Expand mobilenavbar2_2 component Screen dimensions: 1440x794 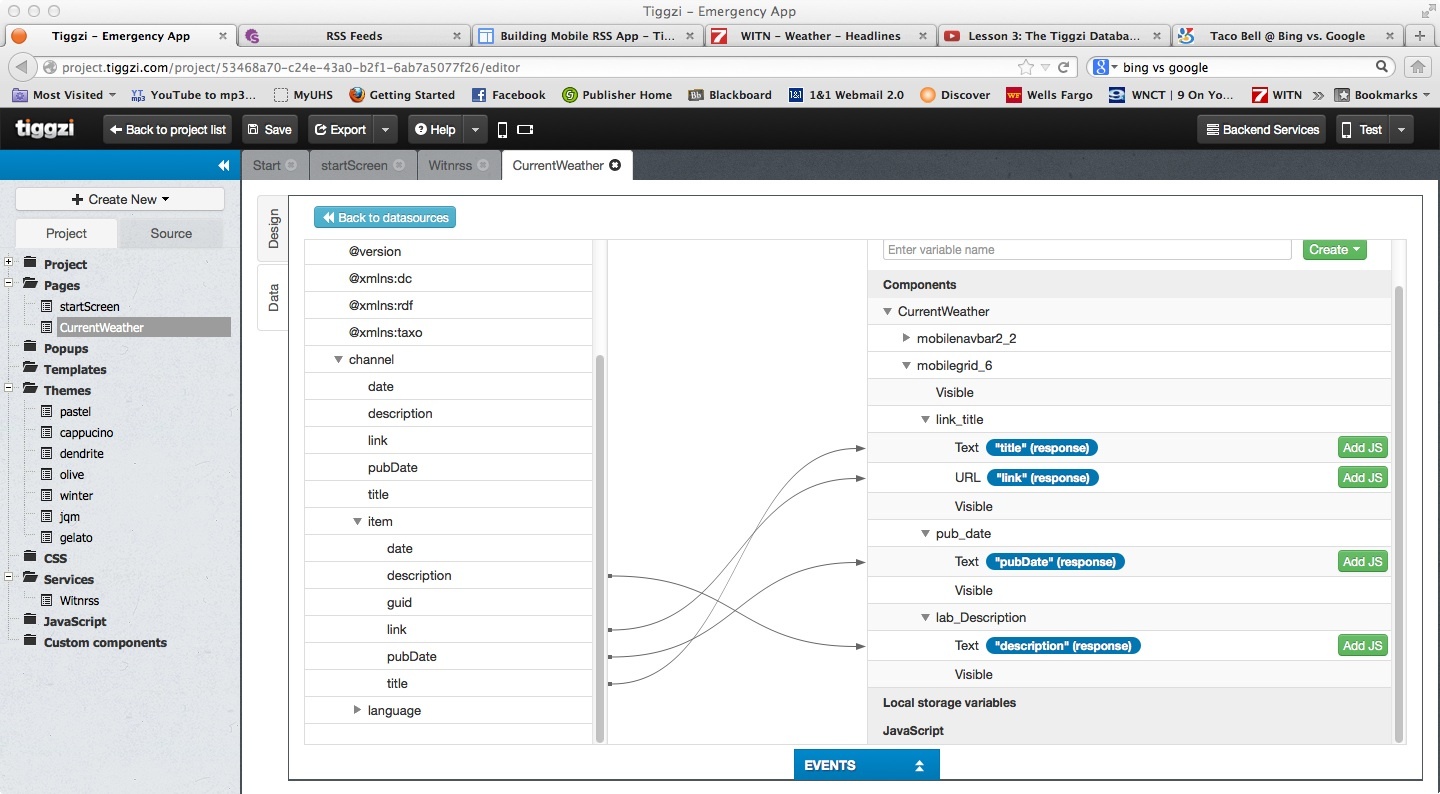(x=906, y=339)
